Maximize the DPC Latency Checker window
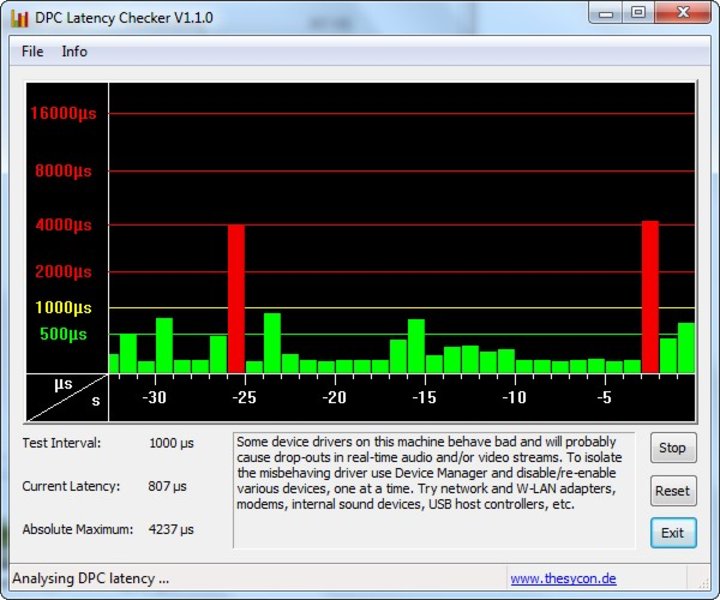 (x=638, y=13)
